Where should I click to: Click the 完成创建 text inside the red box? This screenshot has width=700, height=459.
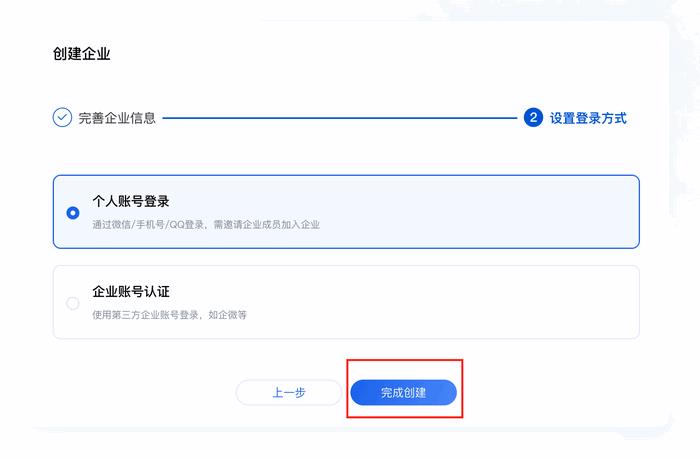click(404, 392)
